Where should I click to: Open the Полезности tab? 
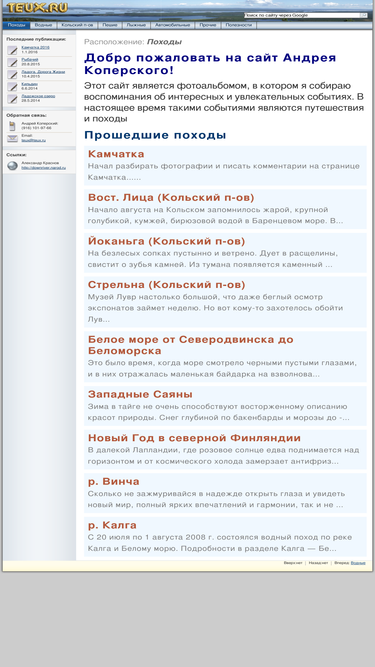point(239,25)
